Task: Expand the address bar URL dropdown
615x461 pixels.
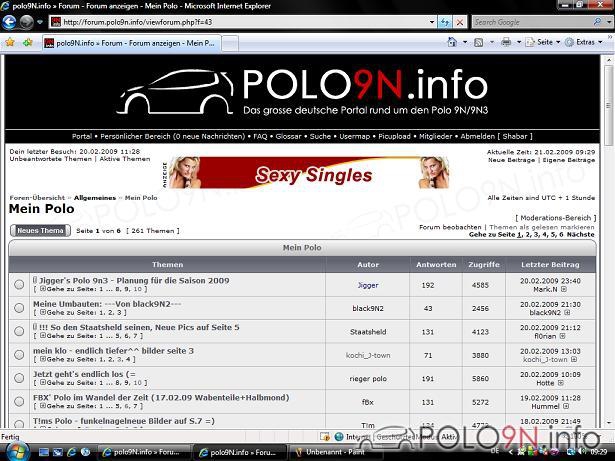Action: click(x=432, y=22)
